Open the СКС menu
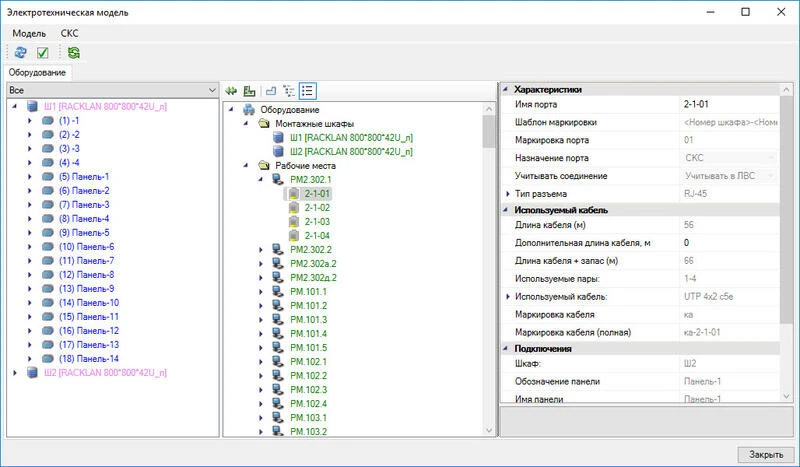This screenshot has width=800, height=467. (69, 33)
